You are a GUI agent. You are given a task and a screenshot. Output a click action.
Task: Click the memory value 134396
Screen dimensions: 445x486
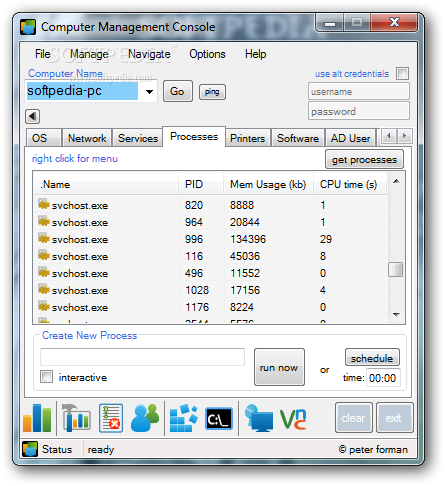point(248,239)
